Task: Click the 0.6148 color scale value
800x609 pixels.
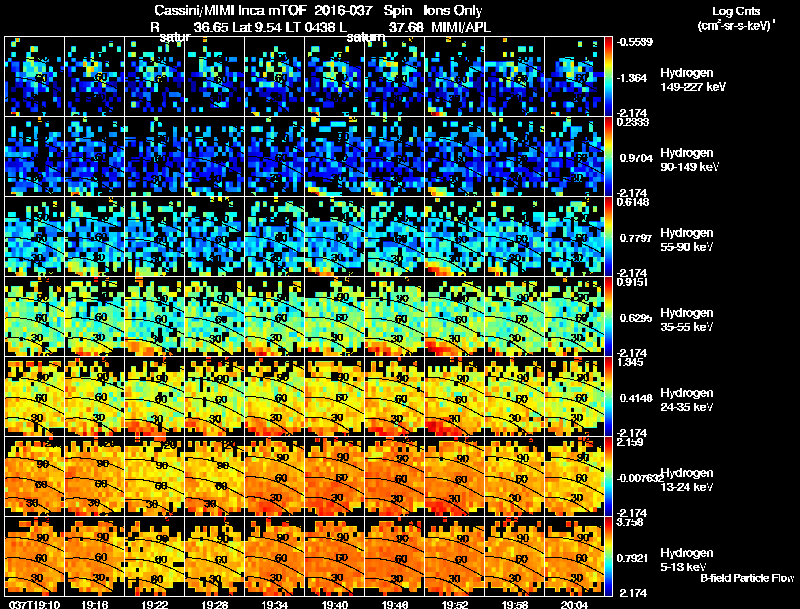Action: [x=633, y=202]
